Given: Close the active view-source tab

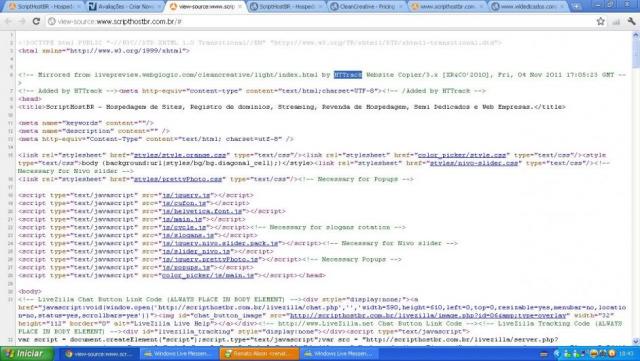Looking at the screenshot, I should (x=240, y=7).
